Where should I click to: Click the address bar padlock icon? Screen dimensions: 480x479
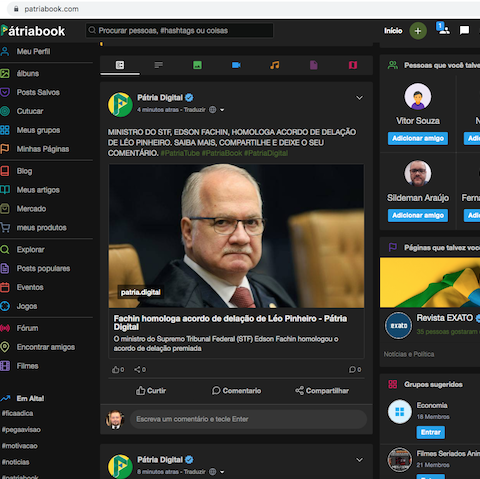(x=16, y=9)
